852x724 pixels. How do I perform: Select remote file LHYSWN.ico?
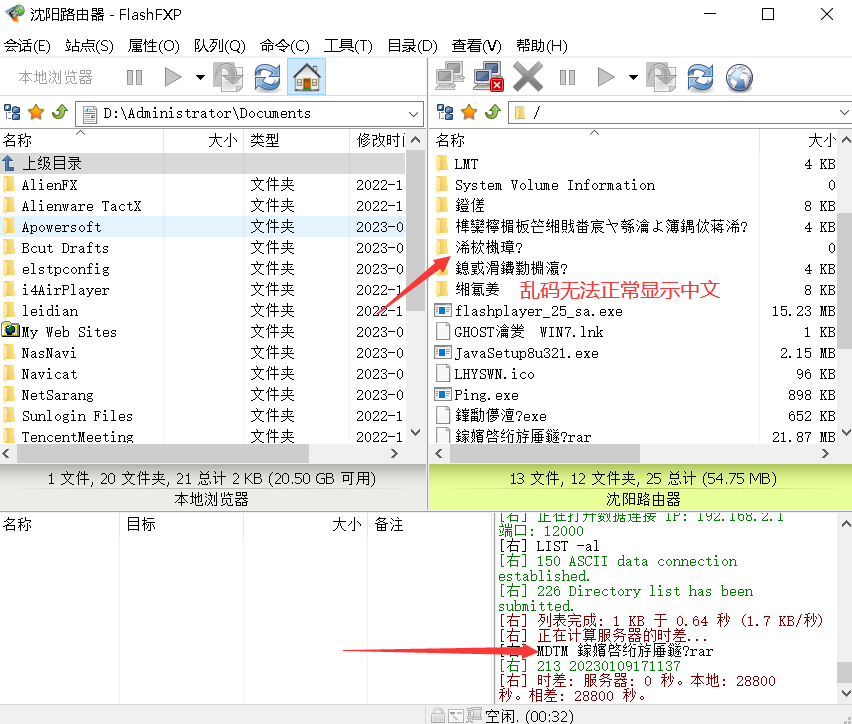(635, 374)
